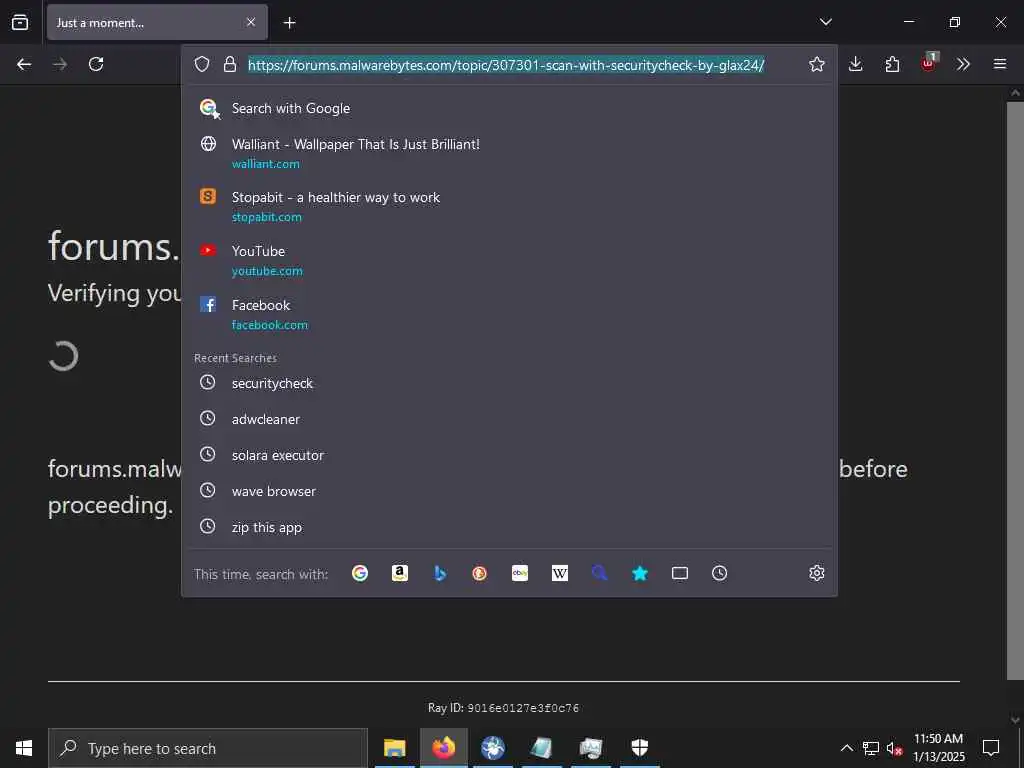Image resolution: width=1024 pixels, height=768 pixels.
Task: Open tracking protection shield icon
Action: point(202,64)
